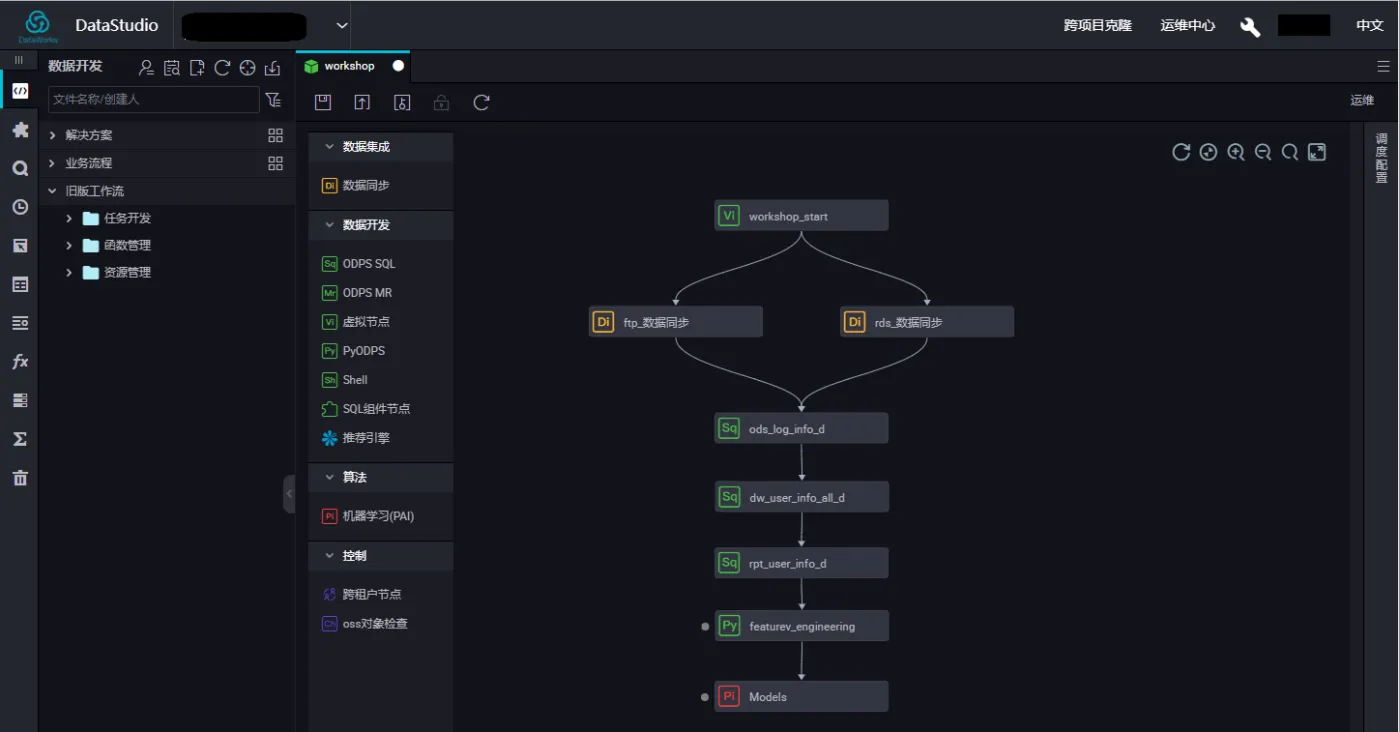Image resolution: width=1400 pixels, height=732 pixels.
Task: Click the save icon in workshop toolbar
Action: [323, 102]
